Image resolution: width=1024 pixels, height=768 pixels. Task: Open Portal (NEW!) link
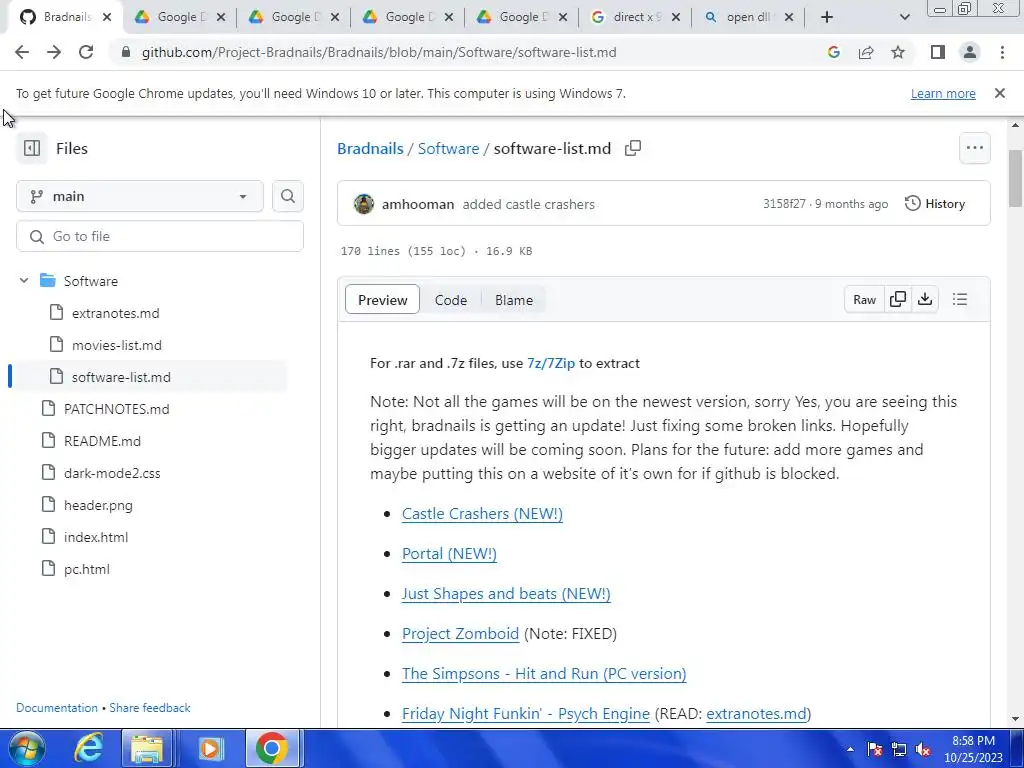(449, 553)
